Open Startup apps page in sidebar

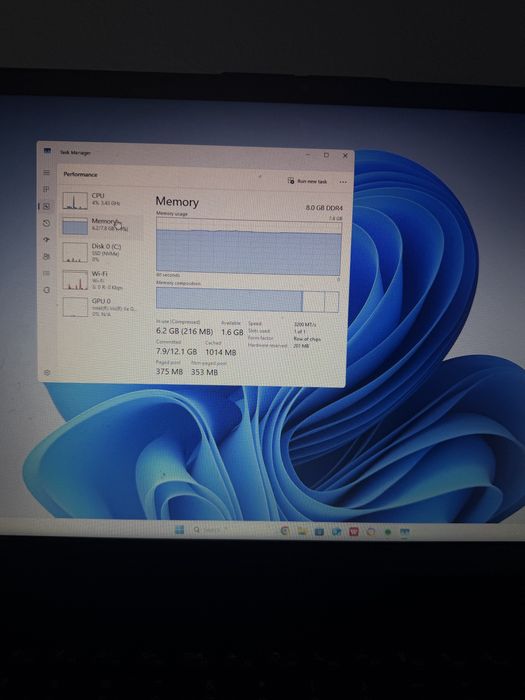46,240
